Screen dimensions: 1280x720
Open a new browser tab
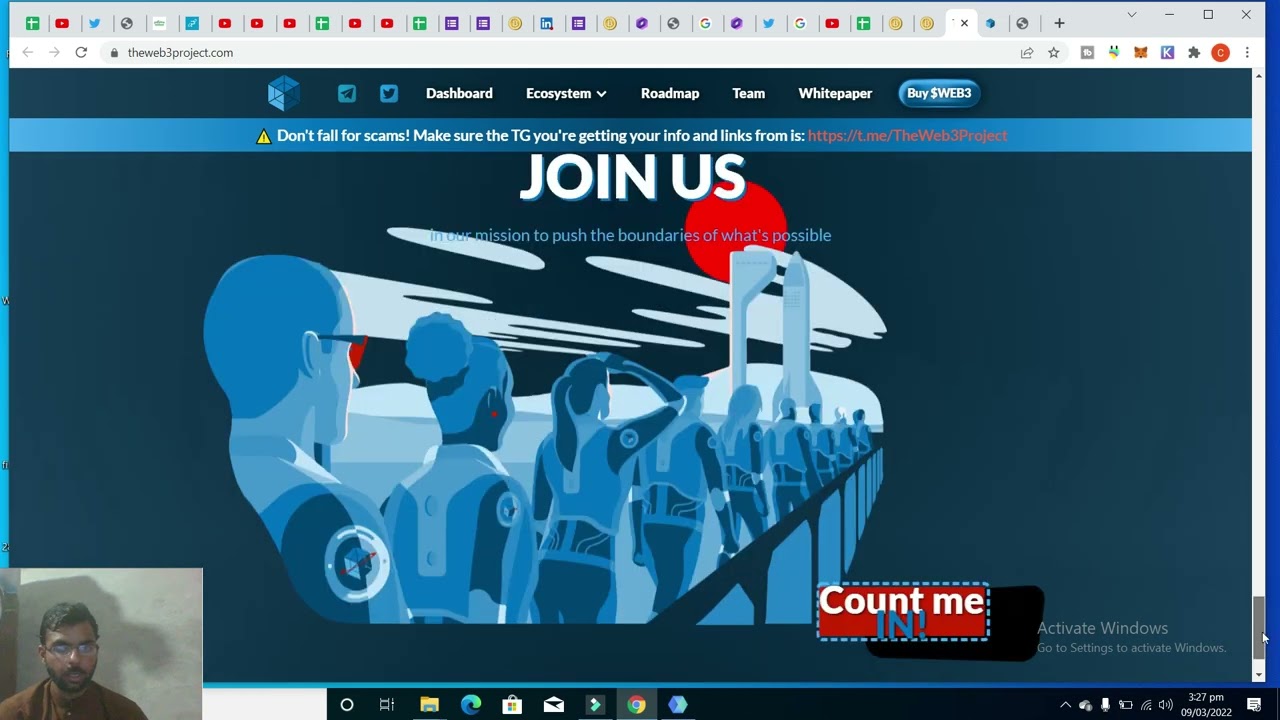coord(1059,23)
